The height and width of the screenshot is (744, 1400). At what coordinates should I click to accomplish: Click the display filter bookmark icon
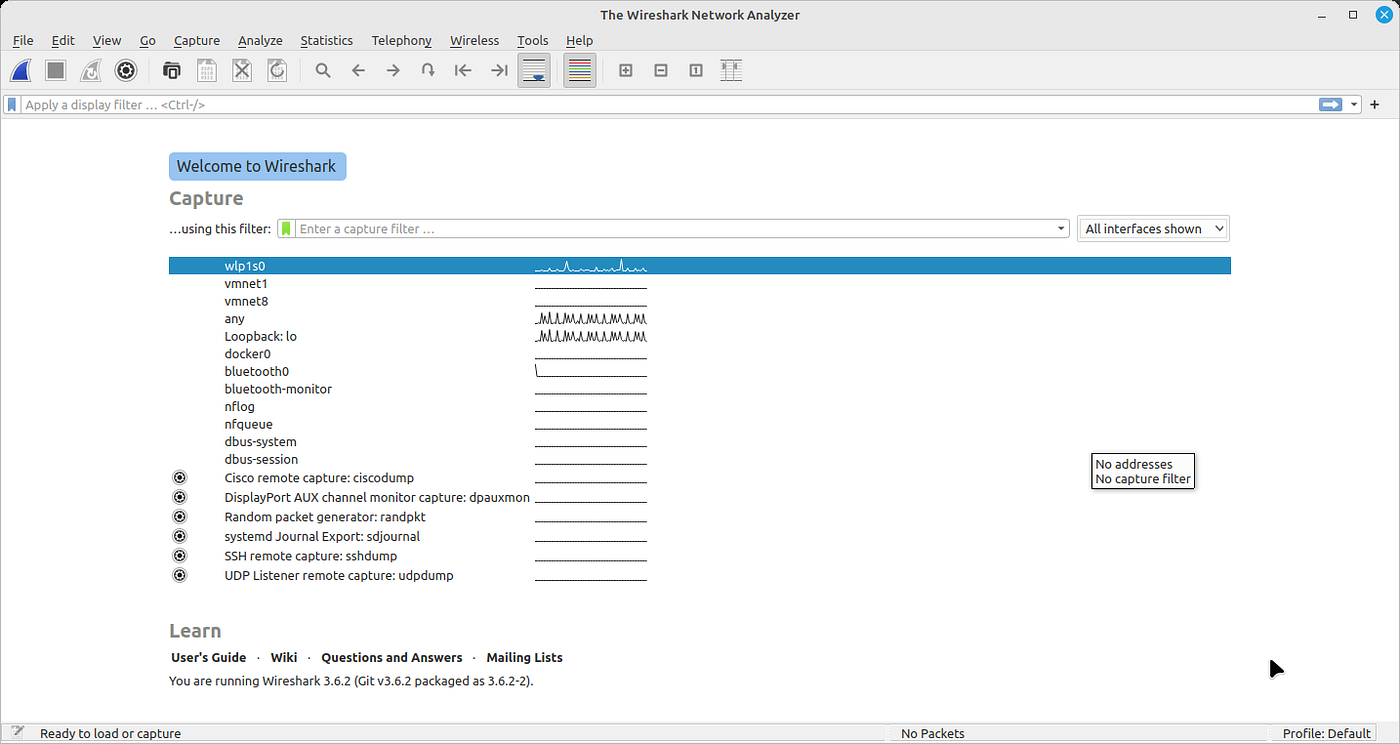(12, 104)
